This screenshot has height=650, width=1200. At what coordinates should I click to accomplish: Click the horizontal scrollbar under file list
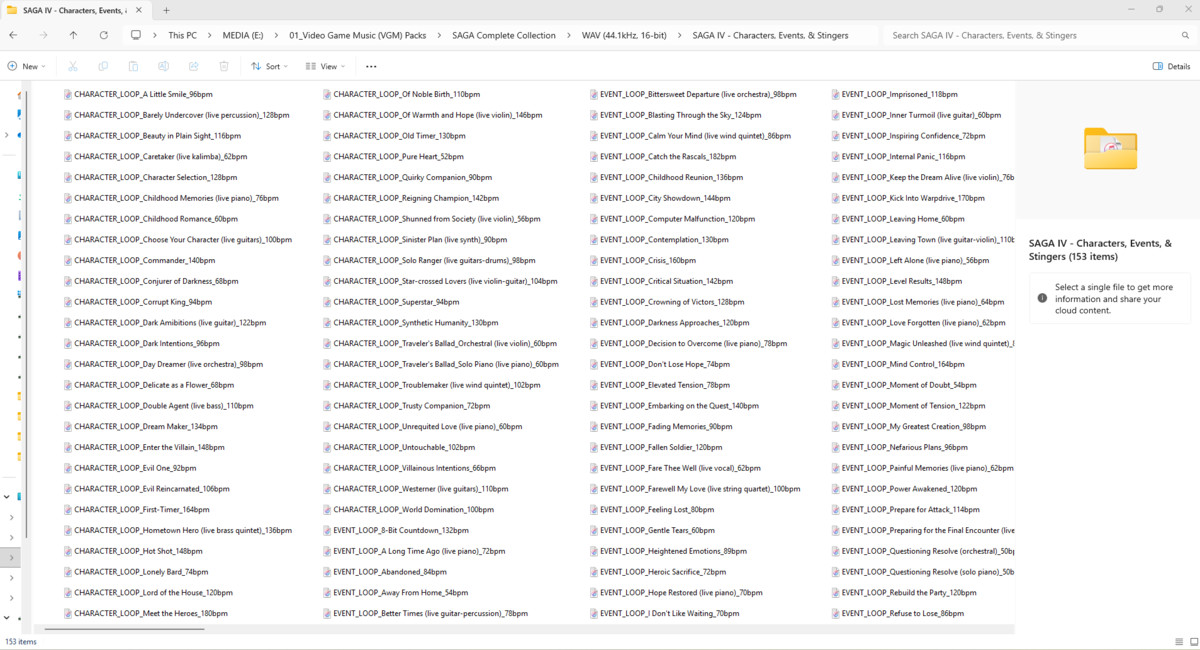[120, 629]
